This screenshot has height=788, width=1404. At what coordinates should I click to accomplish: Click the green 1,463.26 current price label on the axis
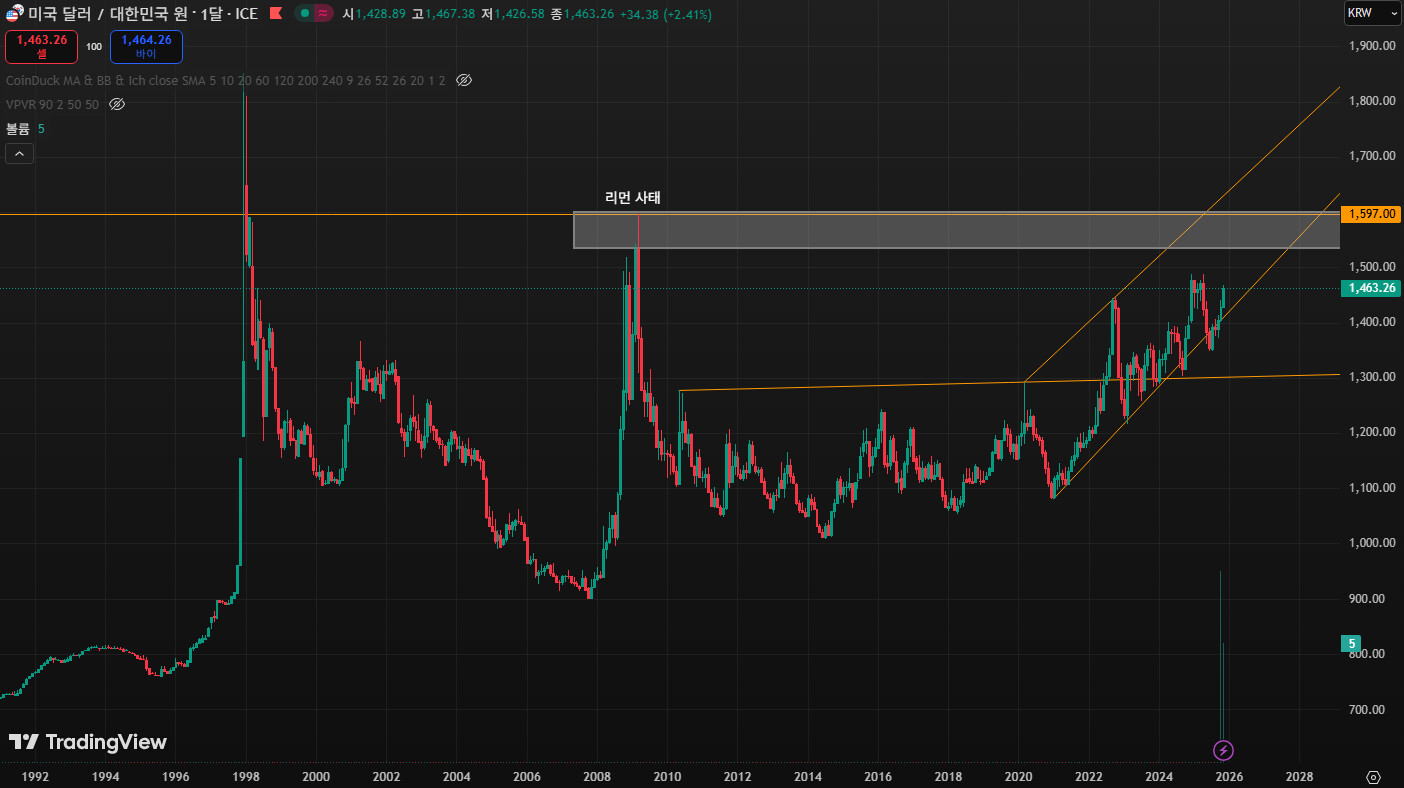[x=1371, y=288]
